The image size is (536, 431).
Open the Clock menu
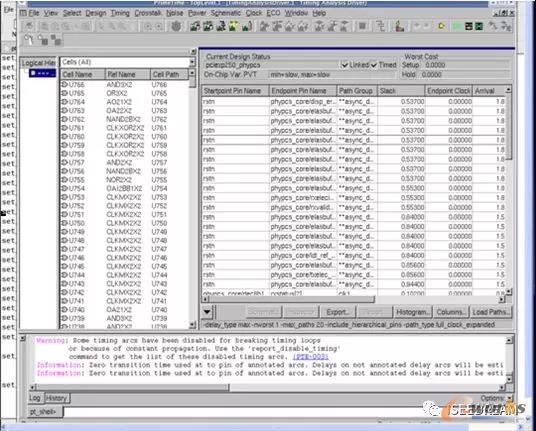tap(254, 13)
